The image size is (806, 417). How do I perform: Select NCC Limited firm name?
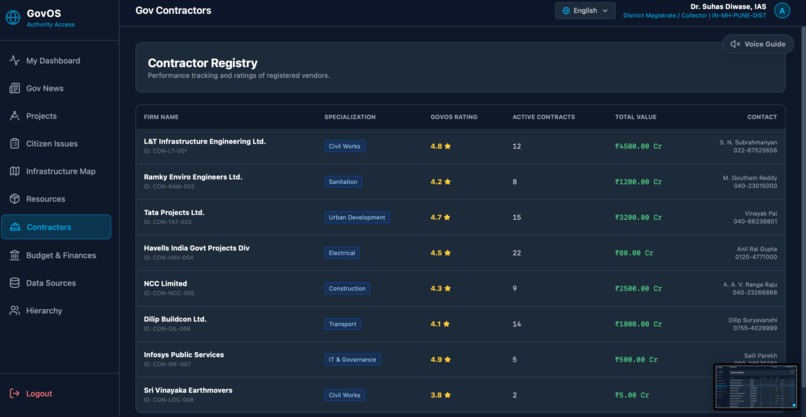point(166,283)
